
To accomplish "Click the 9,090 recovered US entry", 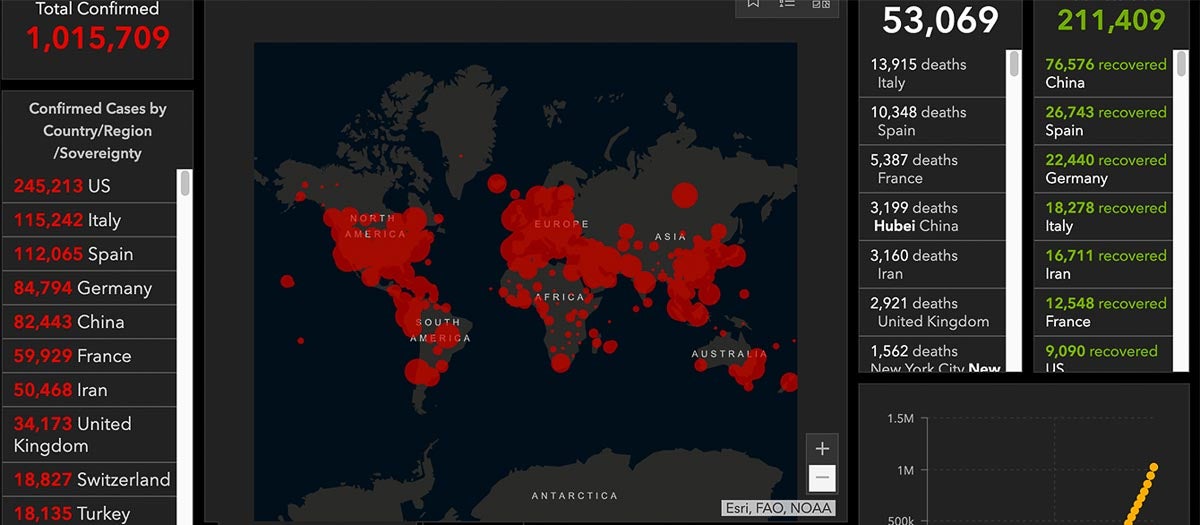I will [x=1105, y=356].
